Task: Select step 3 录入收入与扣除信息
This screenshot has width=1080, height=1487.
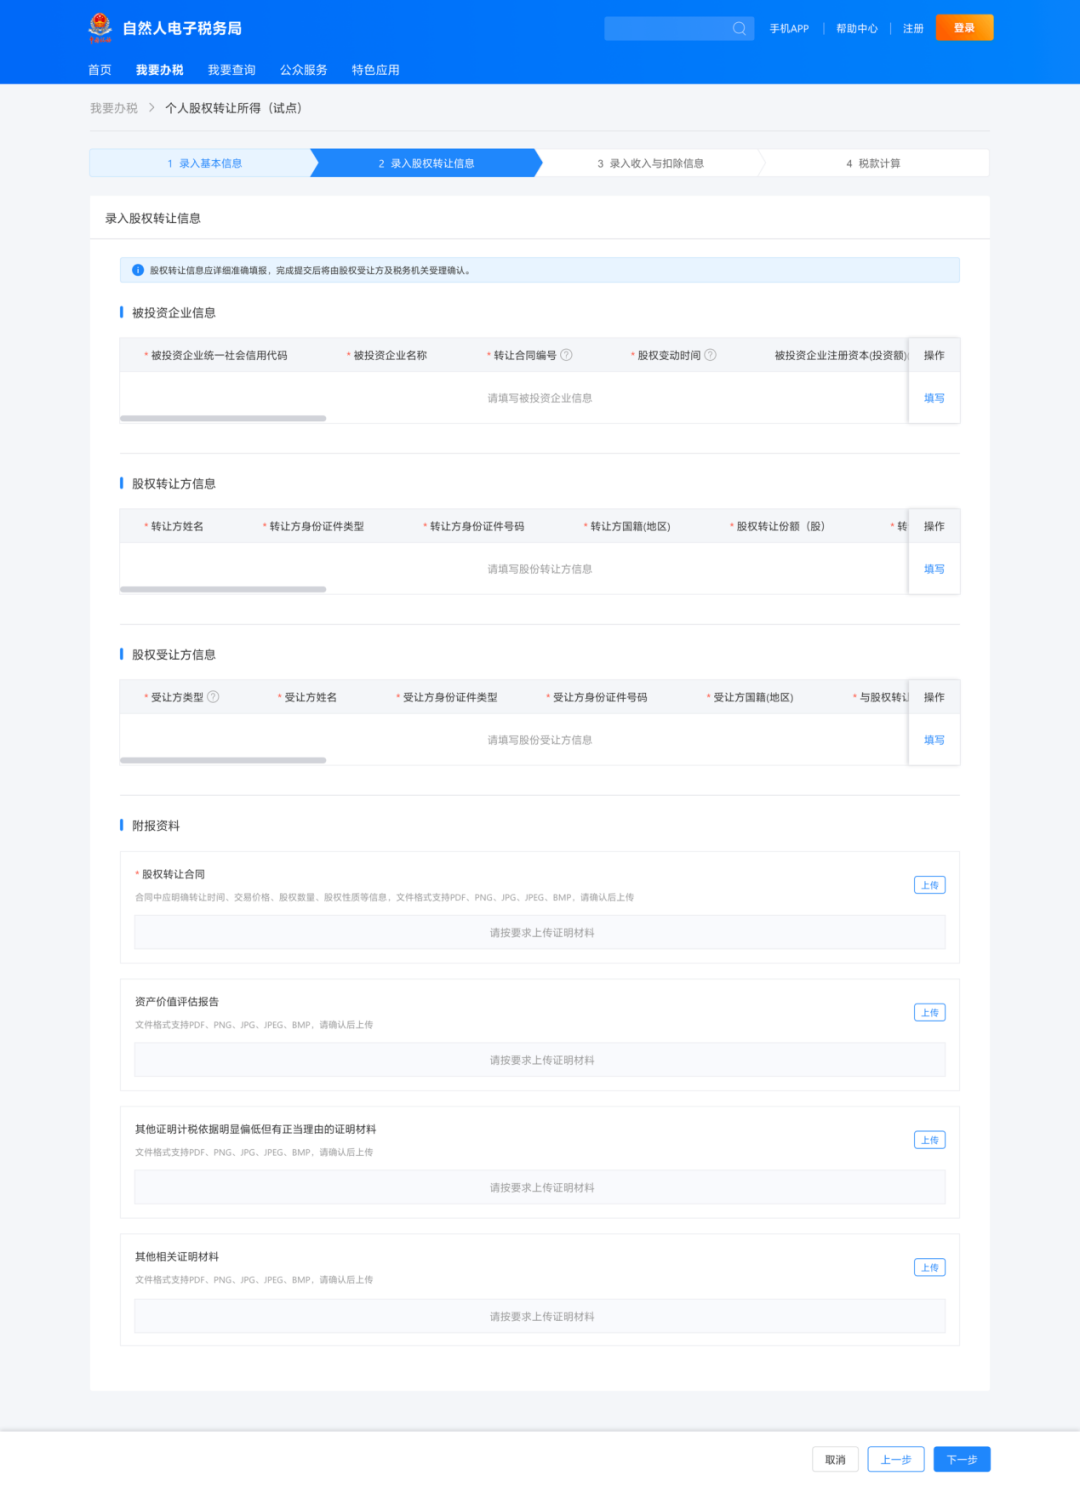Action: coord(651,163)
